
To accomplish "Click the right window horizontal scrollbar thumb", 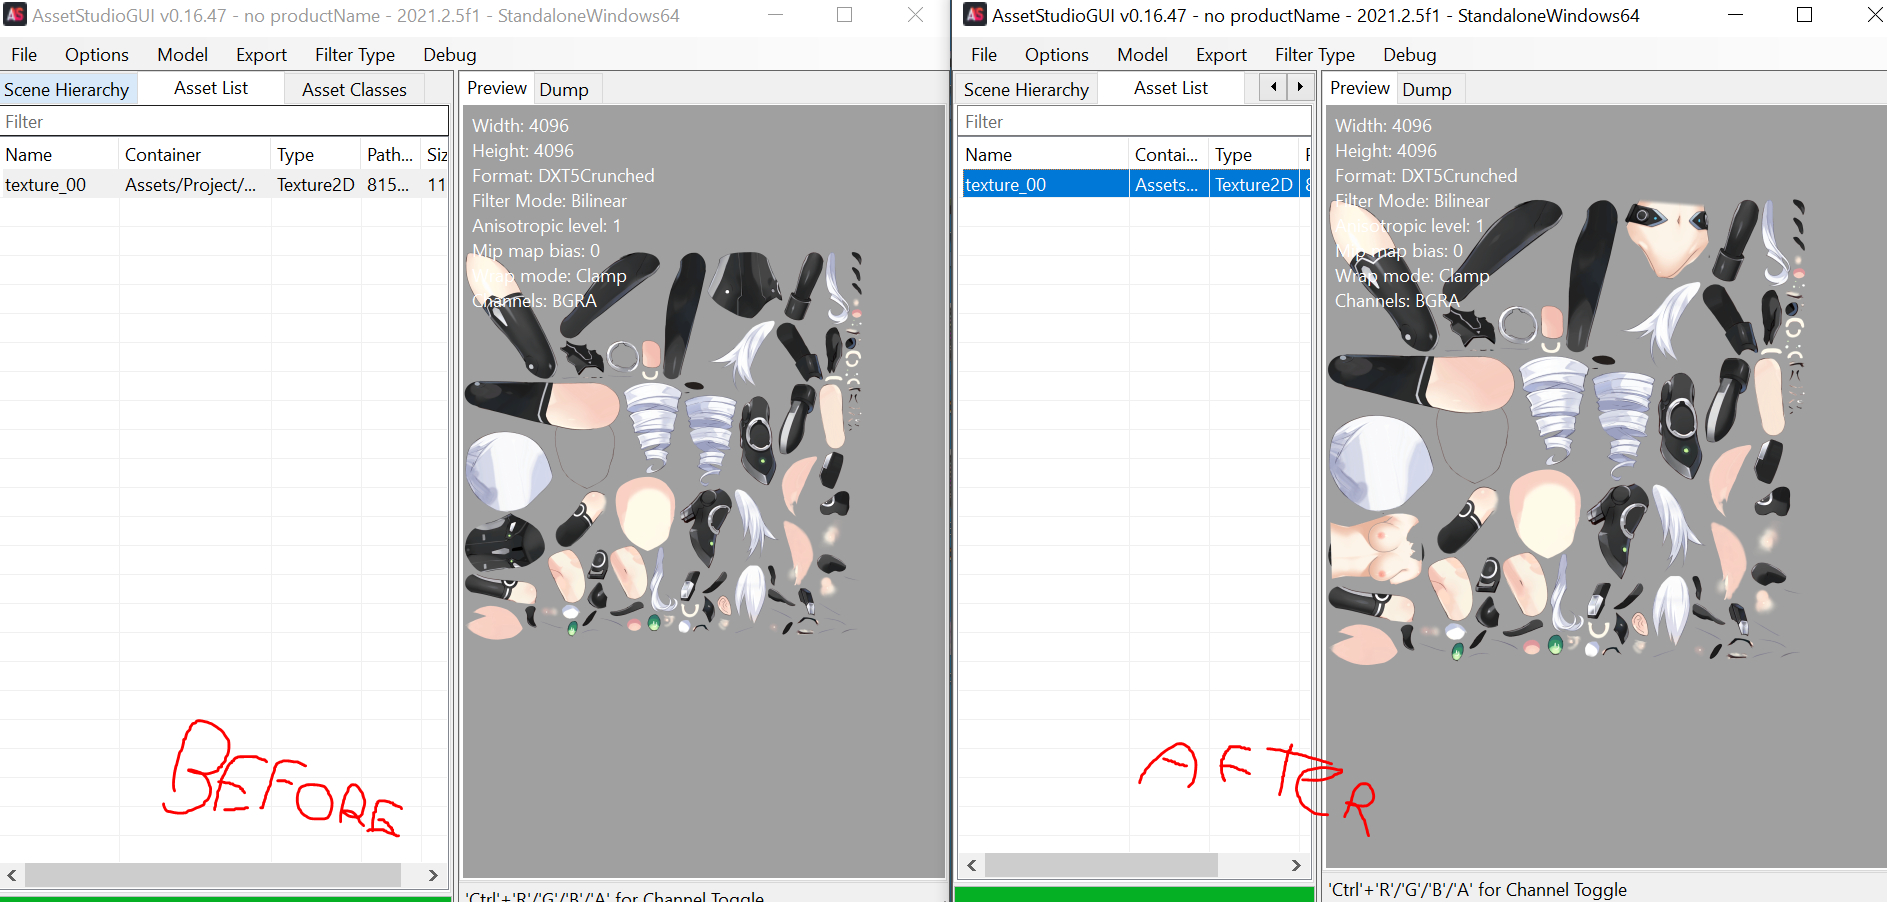I will pyautogui.click(x=1101, y=865).
